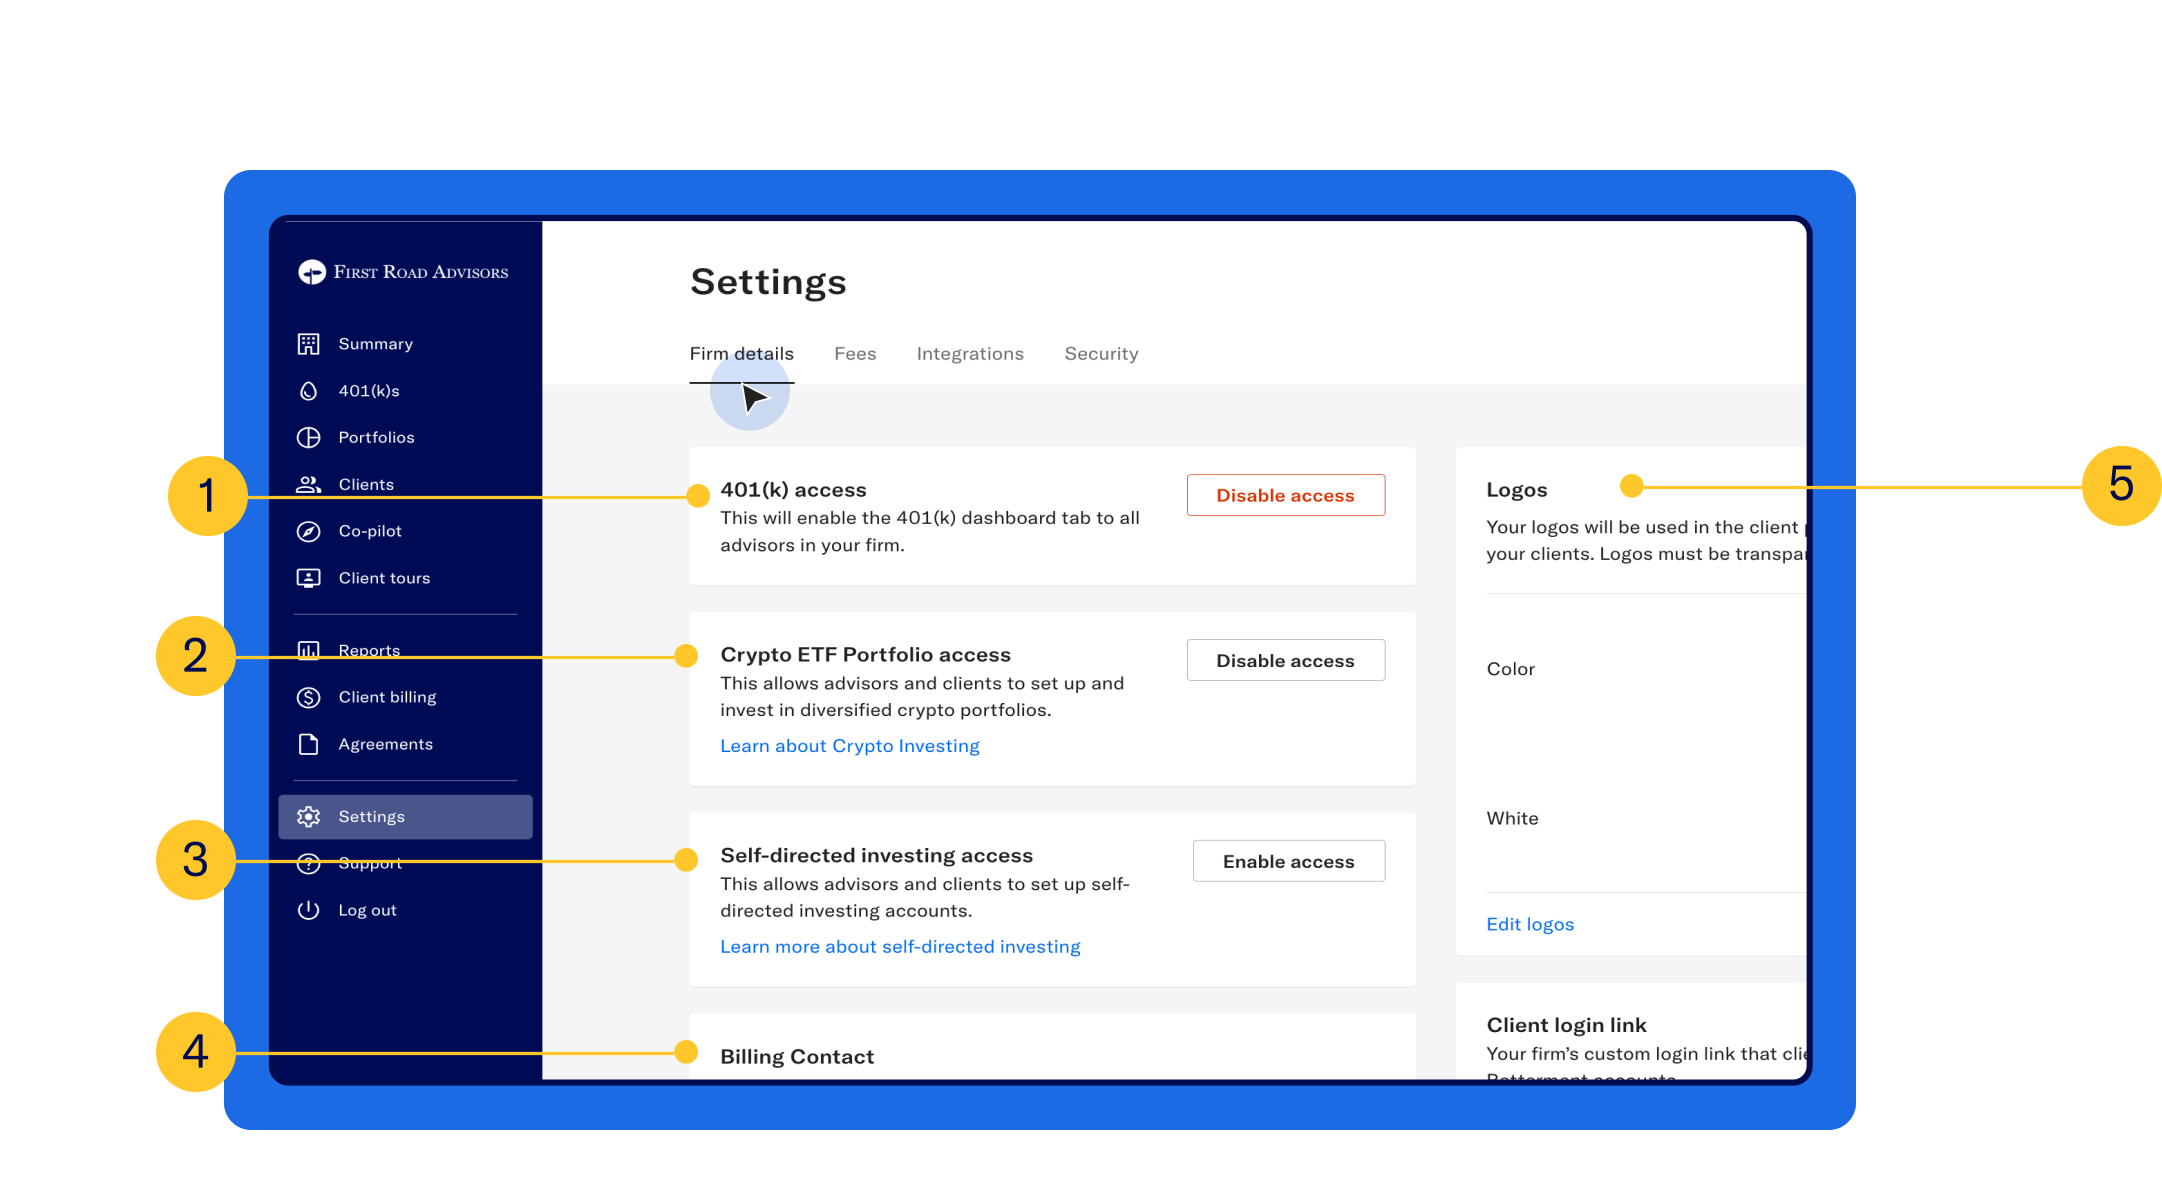Click the Reports chart icon
2162x1200 pixels.
point(309,651)
